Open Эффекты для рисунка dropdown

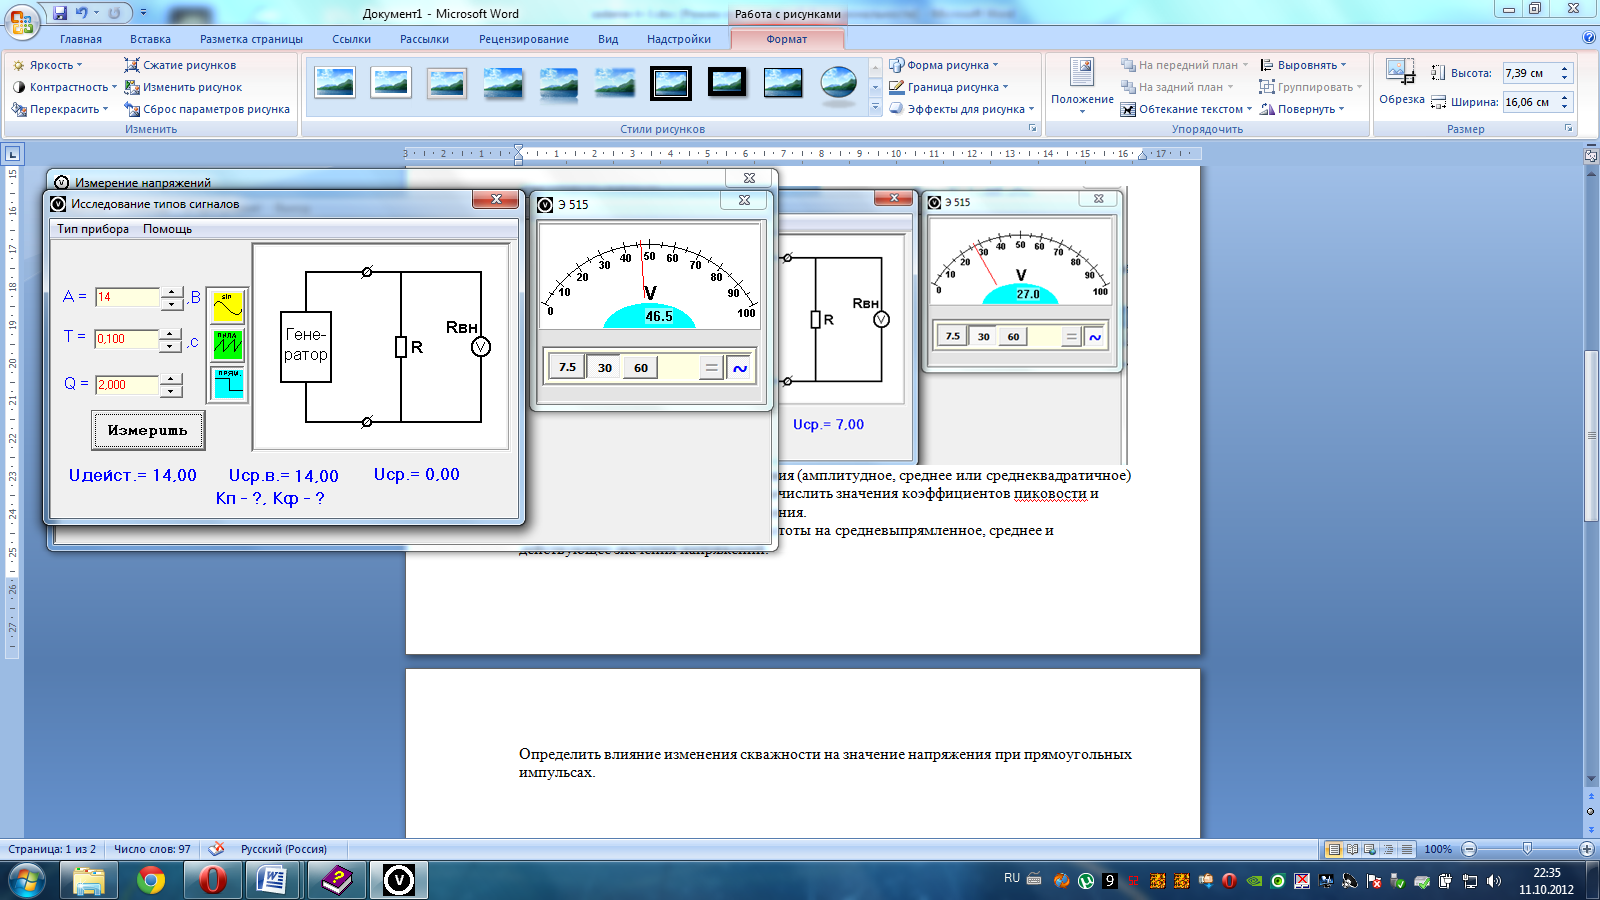coord(961,109)
